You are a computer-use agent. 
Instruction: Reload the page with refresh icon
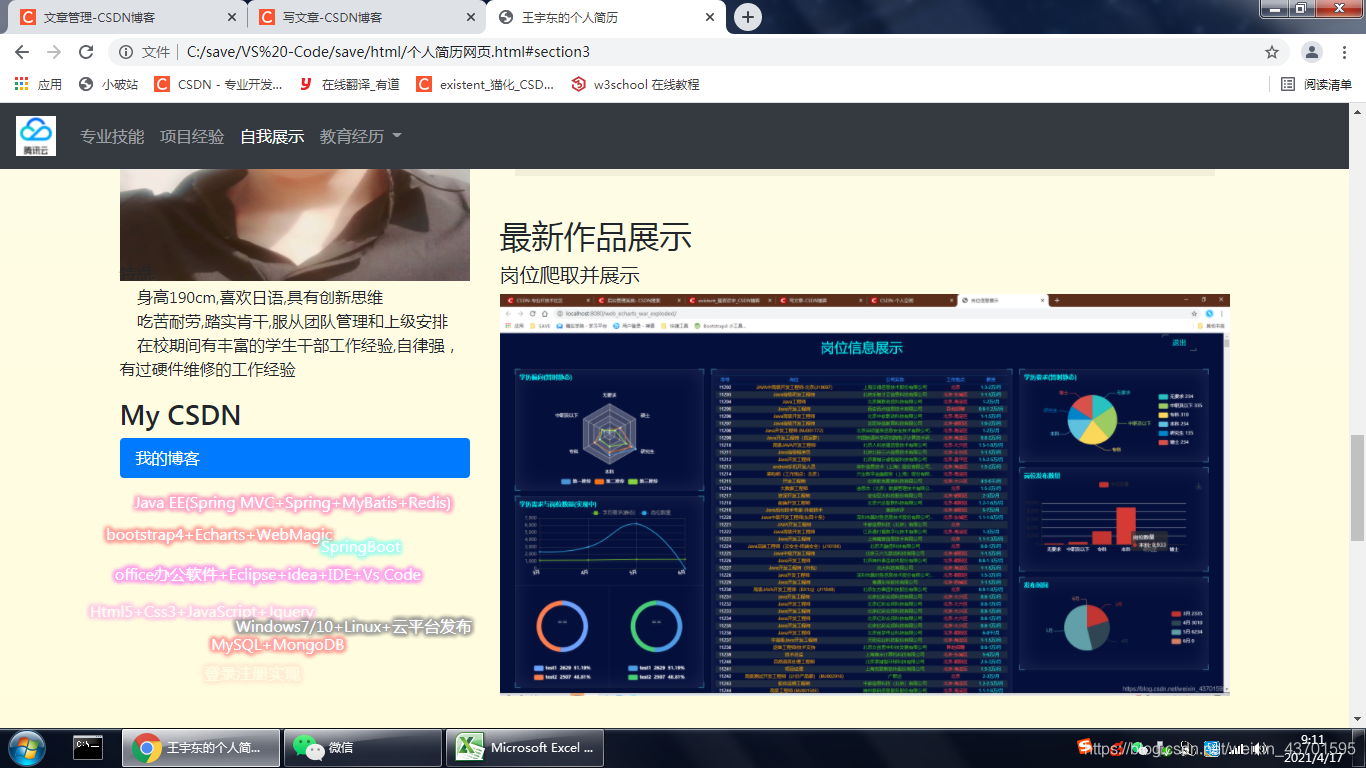(86, 52)
